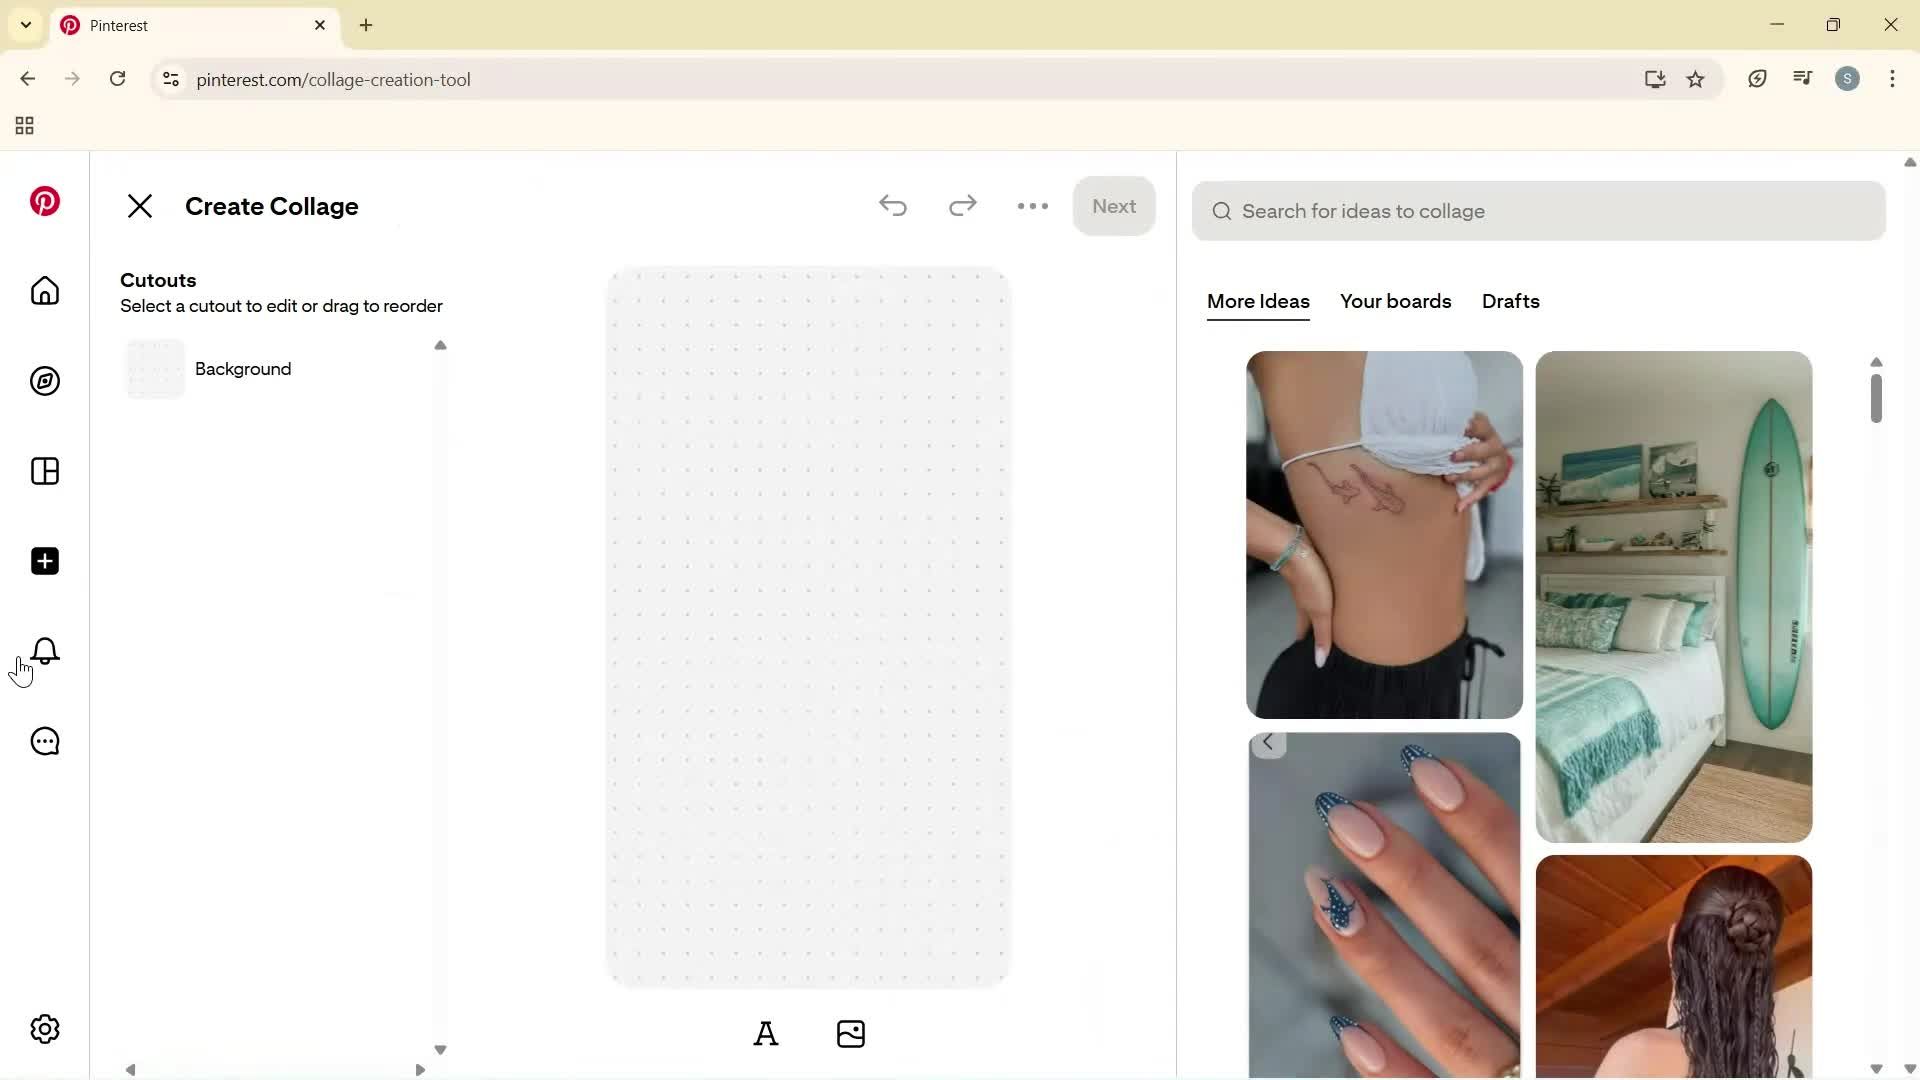The image size is (1920, 1080).
Task: Undo the last collage action
Action: [893, 206]
